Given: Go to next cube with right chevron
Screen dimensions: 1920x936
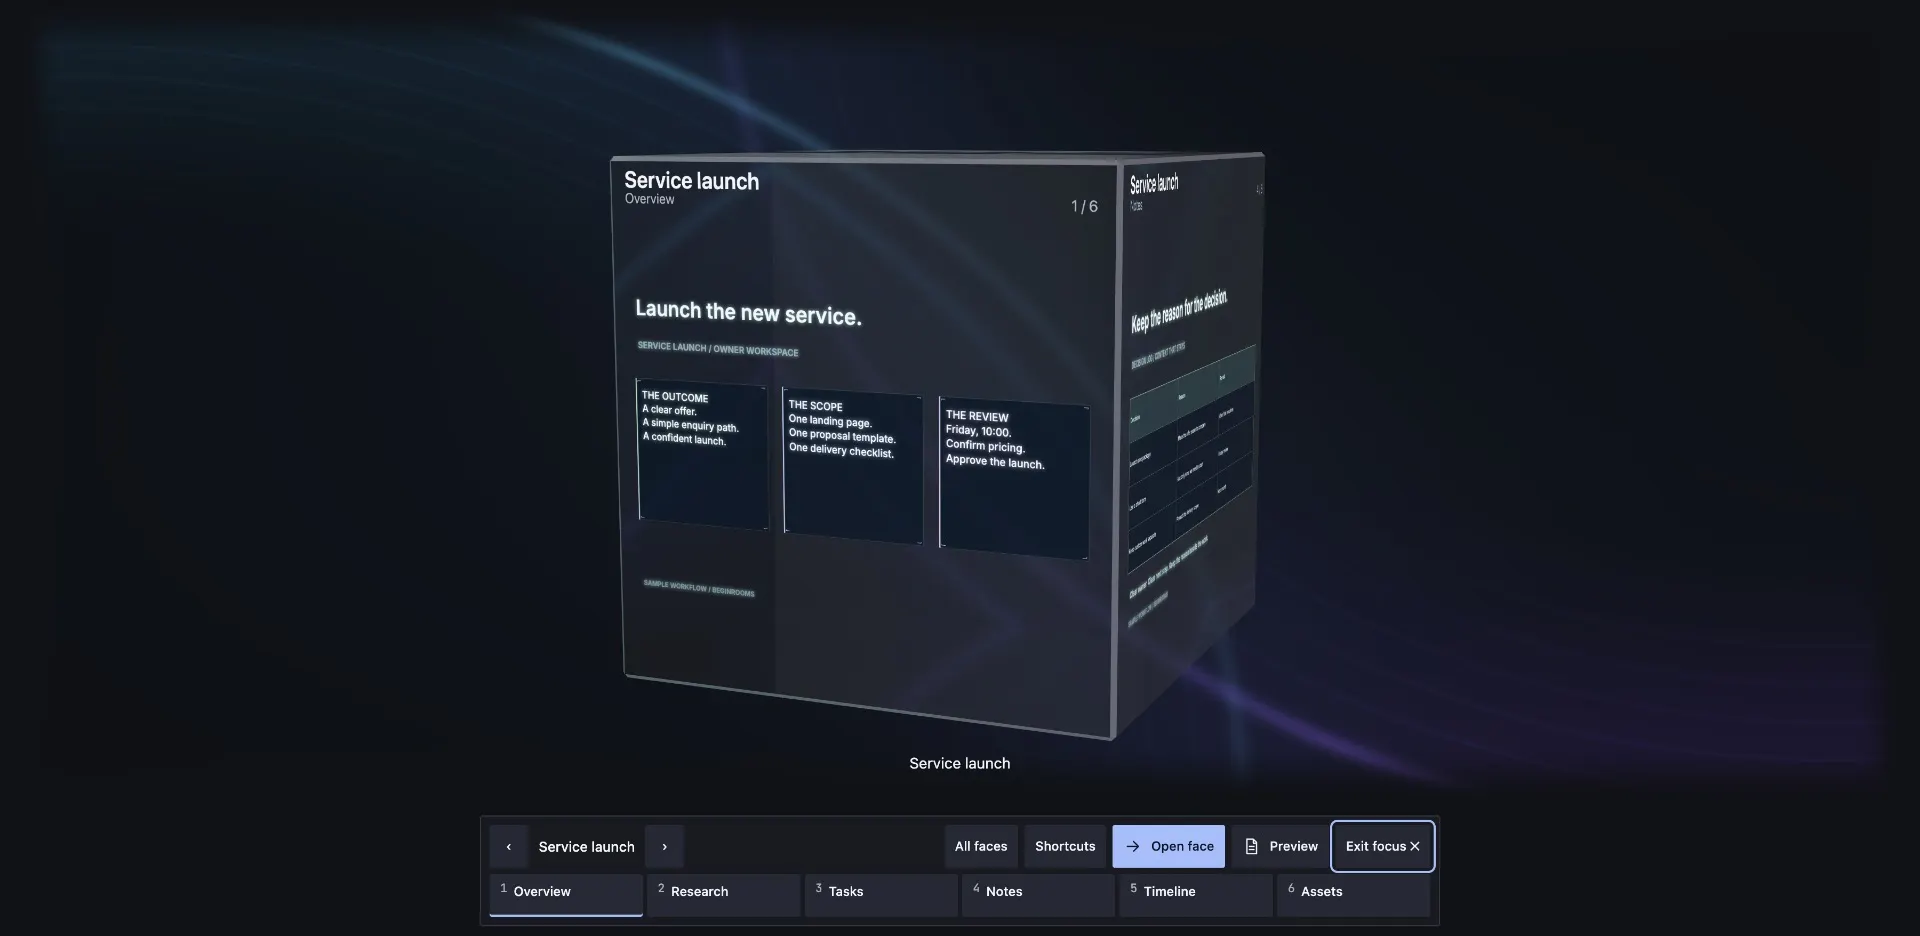Looking at the screenshot, I should (x=664, y=846).
